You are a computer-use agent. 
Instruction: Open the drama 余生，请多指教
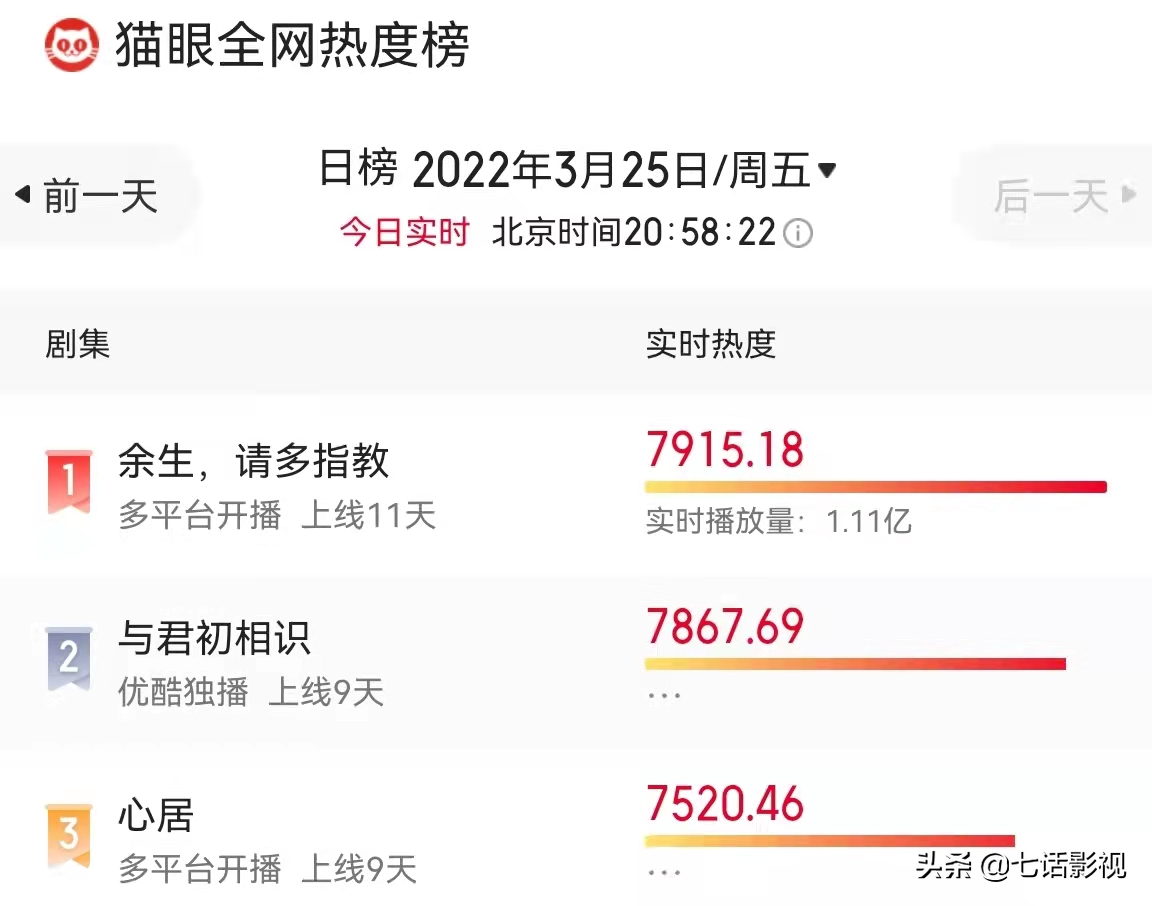(252, 461)
